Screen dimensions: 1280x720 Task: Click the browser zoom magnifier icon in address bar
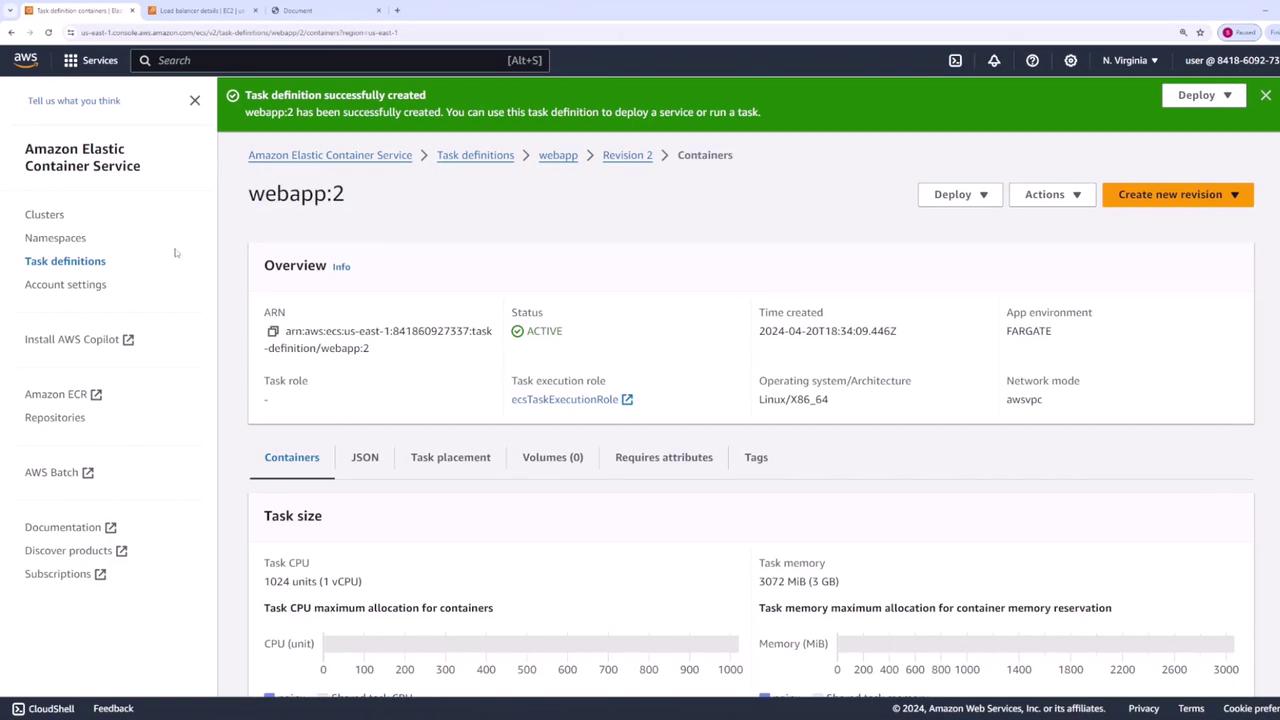coord(1183,32)
